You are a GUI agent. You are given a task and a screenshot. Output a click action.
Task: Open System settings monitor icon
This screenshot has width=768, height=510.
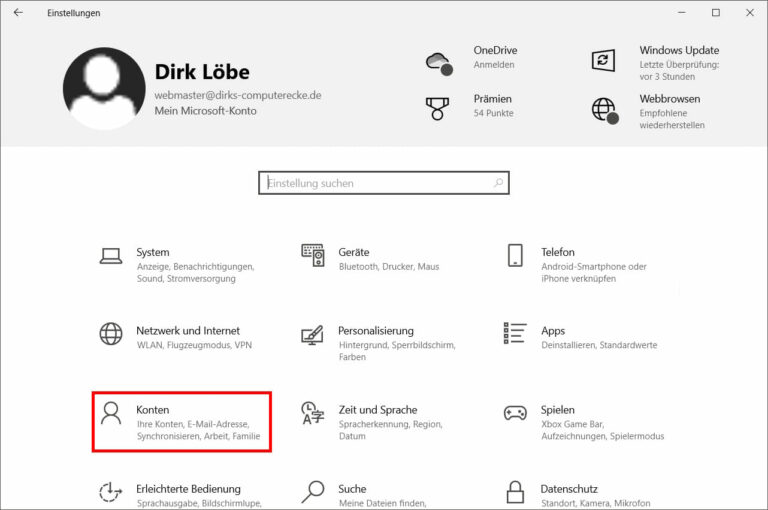click(111, 256)
